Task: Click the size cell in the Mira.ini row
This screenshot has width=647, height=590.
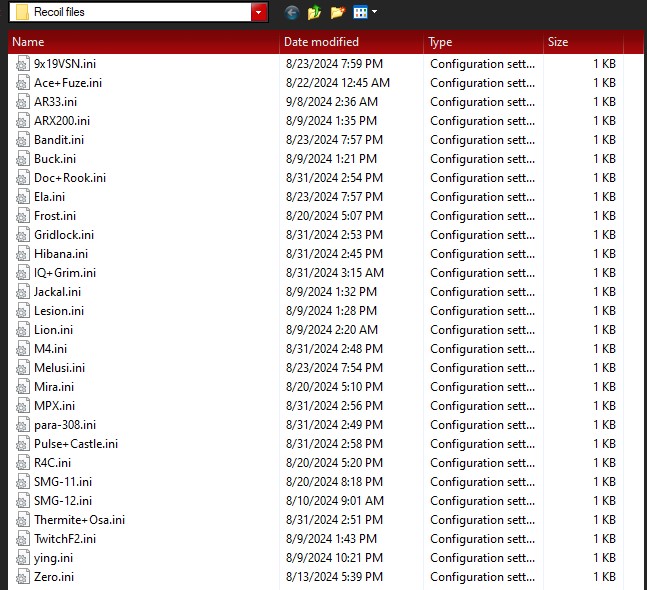Action: pyautogui.click(x=604, y=386)
